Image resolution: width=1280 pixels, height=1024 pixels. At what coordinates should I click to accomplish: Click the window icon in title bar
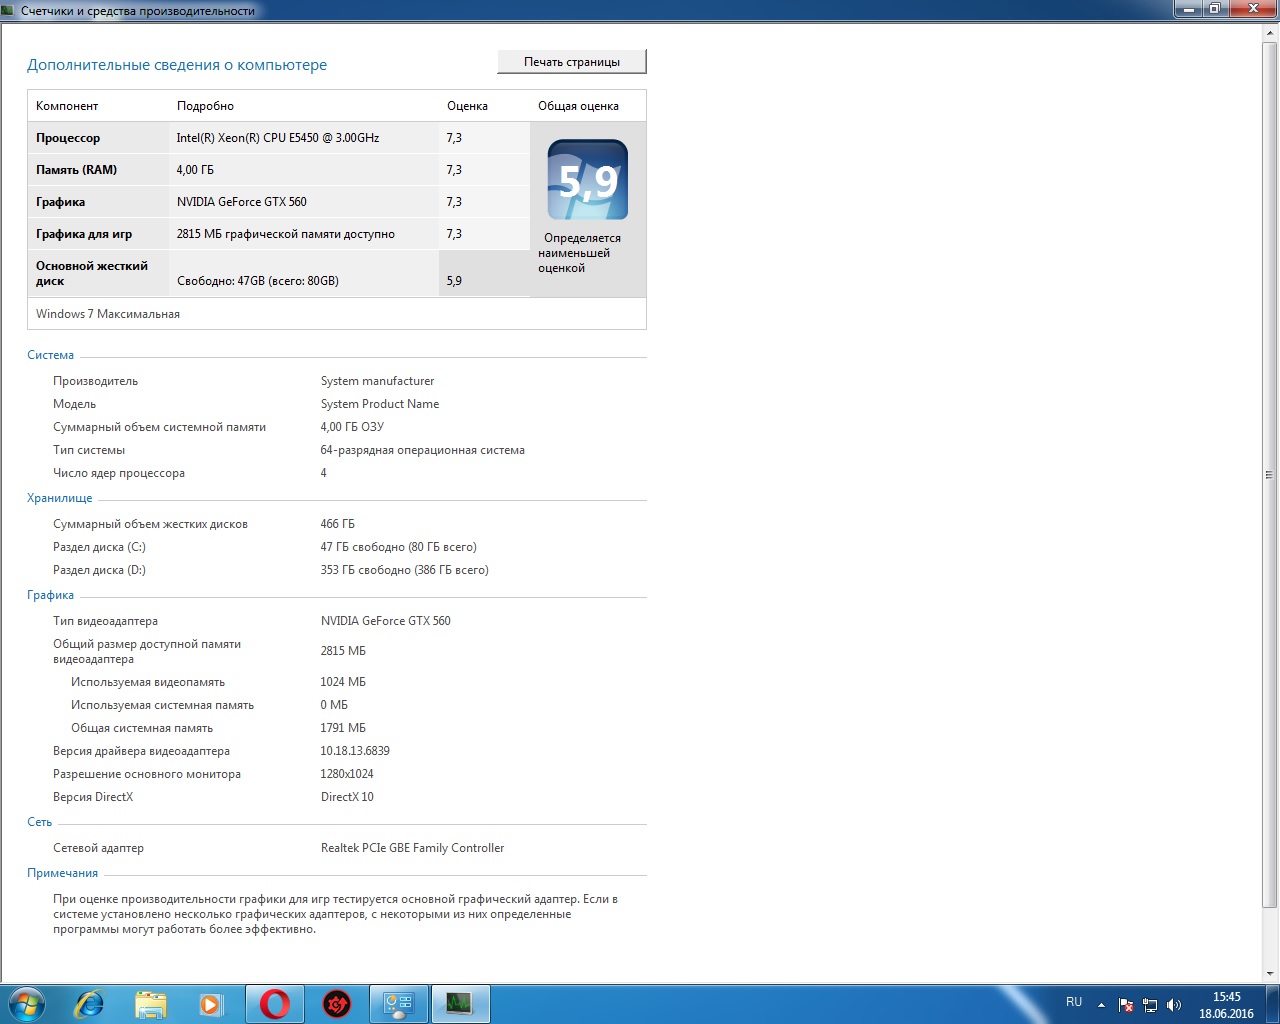pos(9,10)
